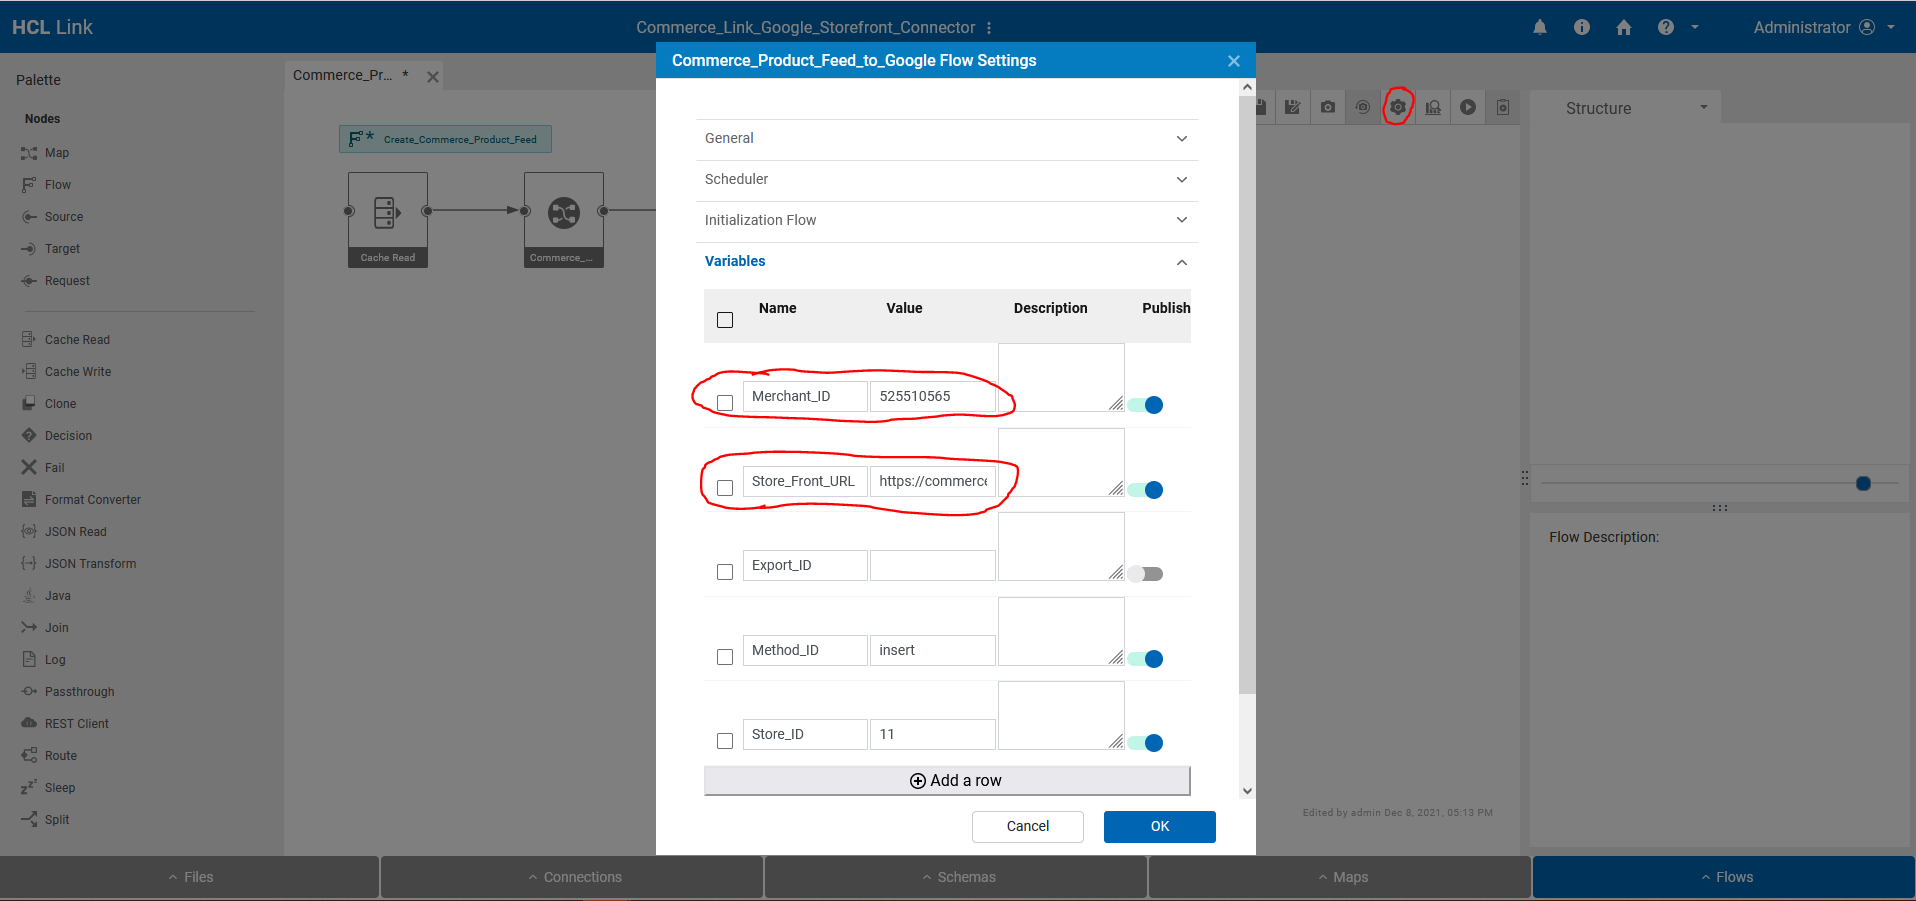The height and width of the screenshot is (901, 1916).
Task: Click the camera snapshot toolbar icon
Action: tap(1328, 107)
